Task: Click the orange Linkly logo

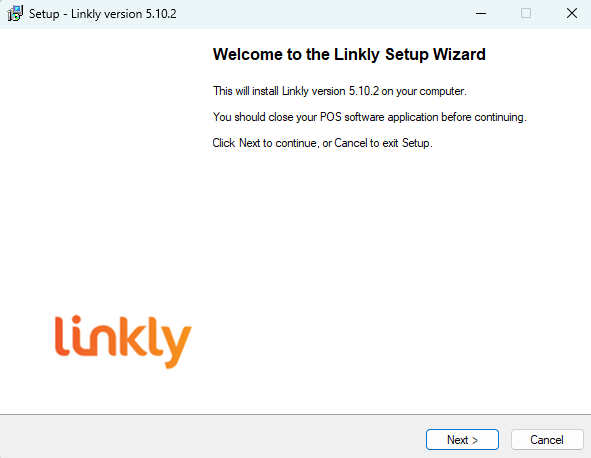Action: click(123, 342)
